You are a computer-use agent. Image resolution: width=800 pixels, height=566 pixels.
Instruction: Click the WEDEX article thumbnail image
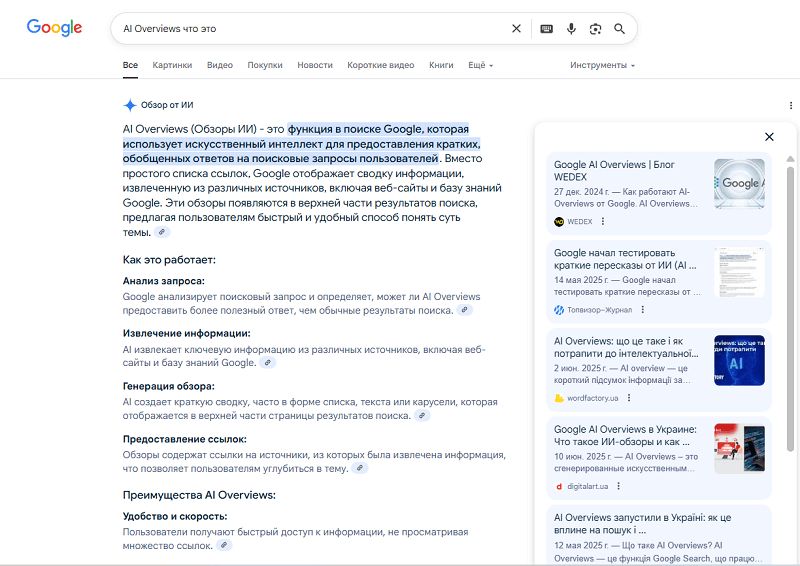click(739, 184)
